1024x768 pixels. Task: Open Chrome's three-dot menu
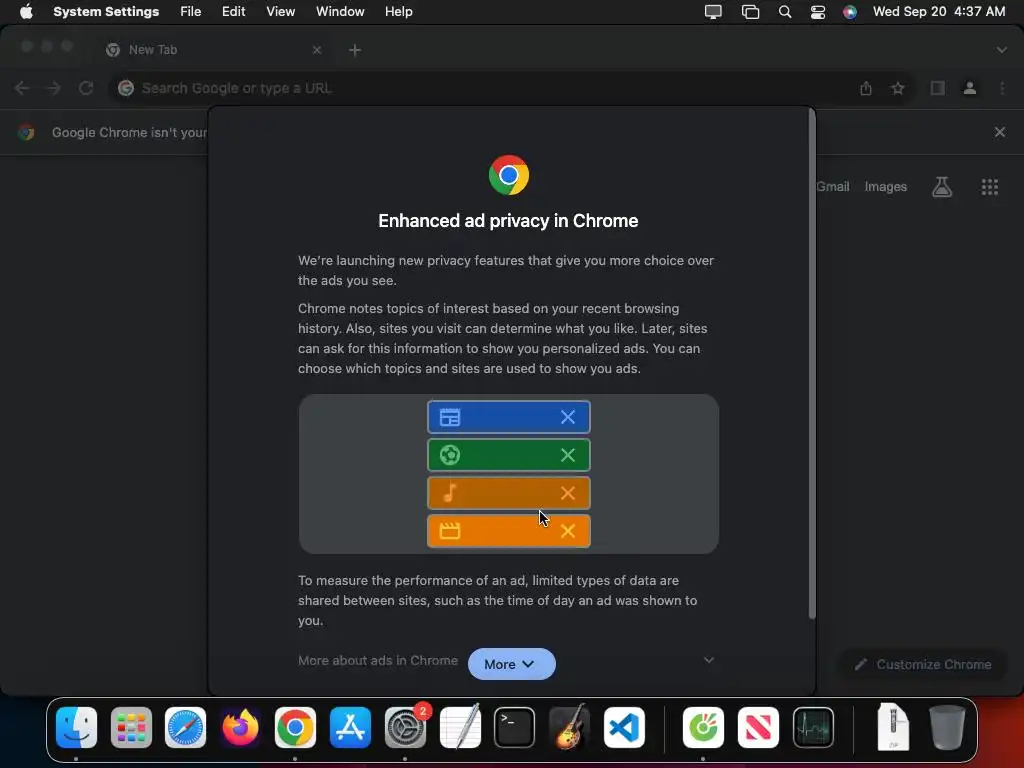[1002, 88]
